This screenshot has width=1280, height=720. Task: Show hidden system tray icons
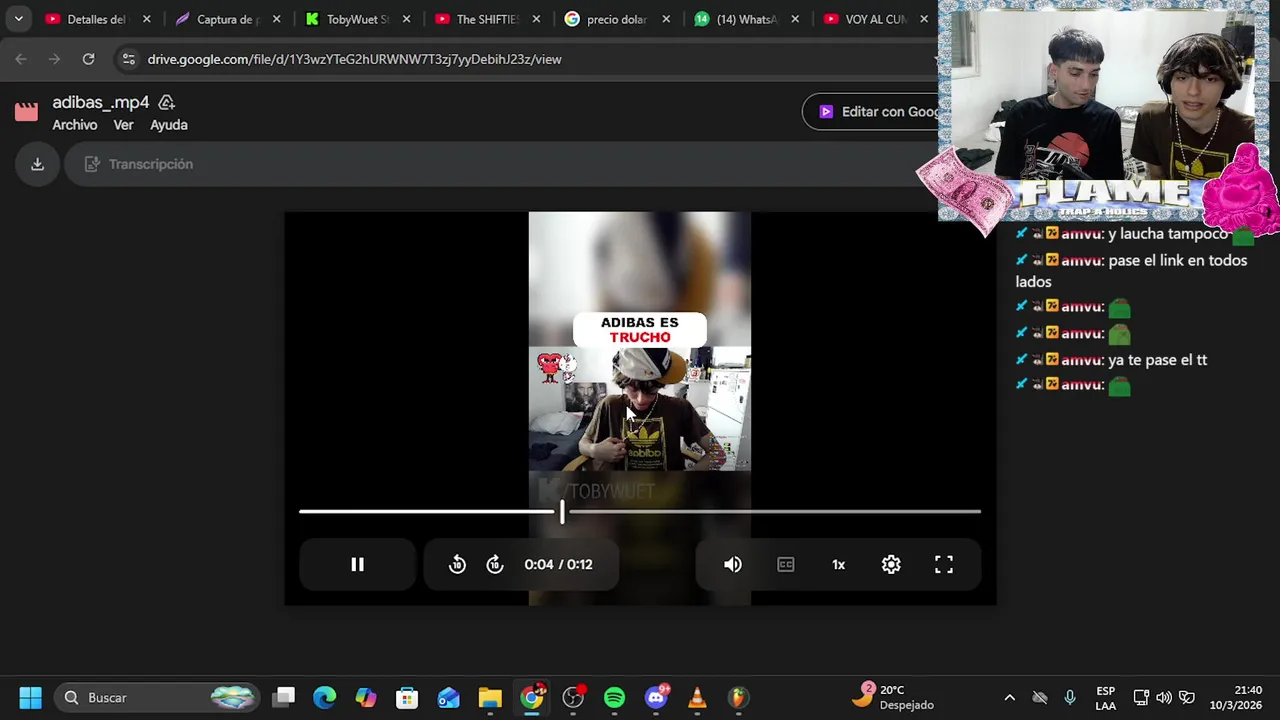click(1009, 697)
